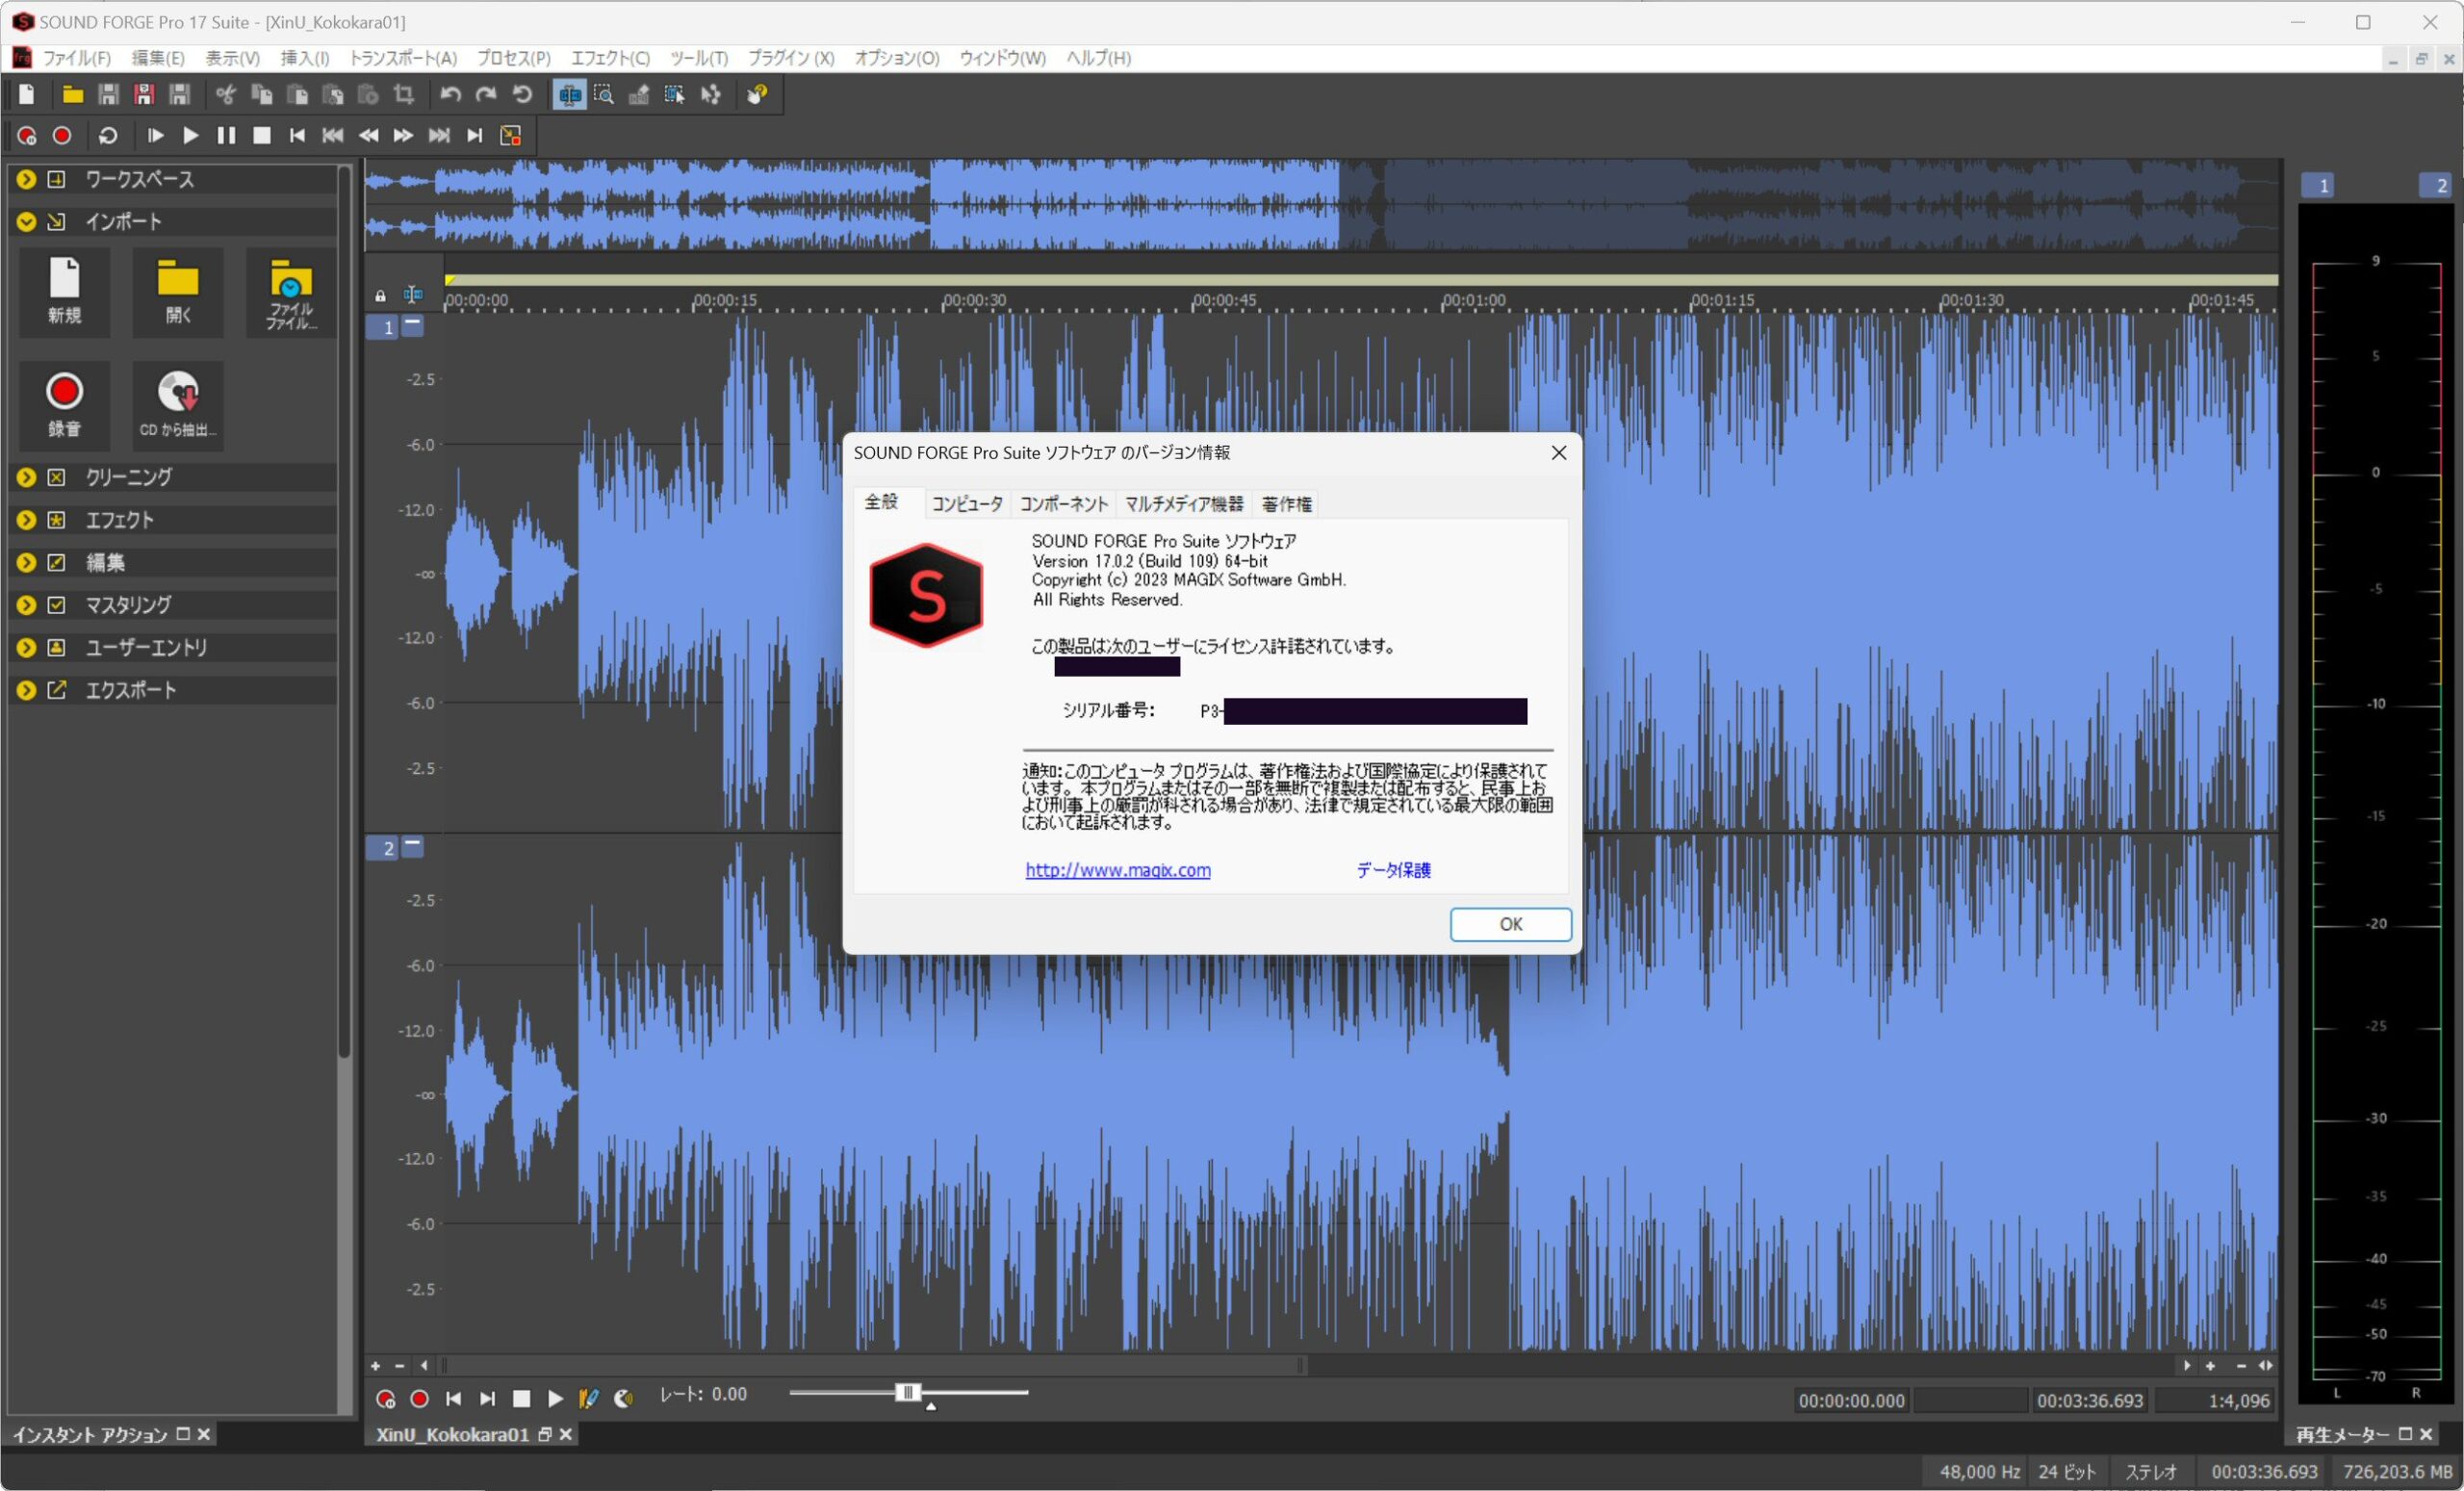Open the データ保護 link
The height and width of the screenshot is (1491, 2464).
click(x=1393, y=870)
